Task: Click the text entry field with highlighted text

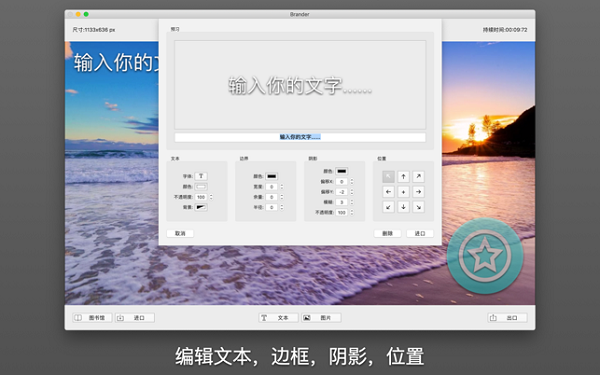Action: 300,137
